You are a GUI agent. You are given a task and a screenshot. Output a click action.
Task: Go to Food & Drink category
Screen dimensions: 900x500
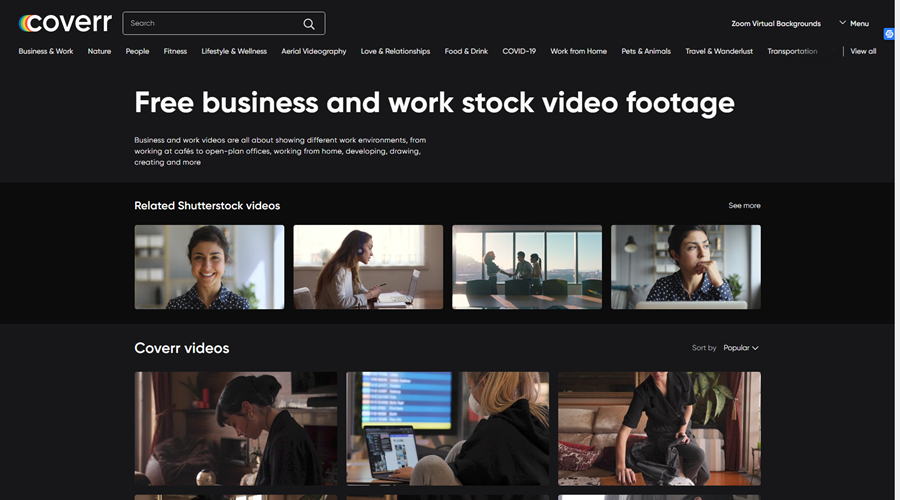point(466,51)
